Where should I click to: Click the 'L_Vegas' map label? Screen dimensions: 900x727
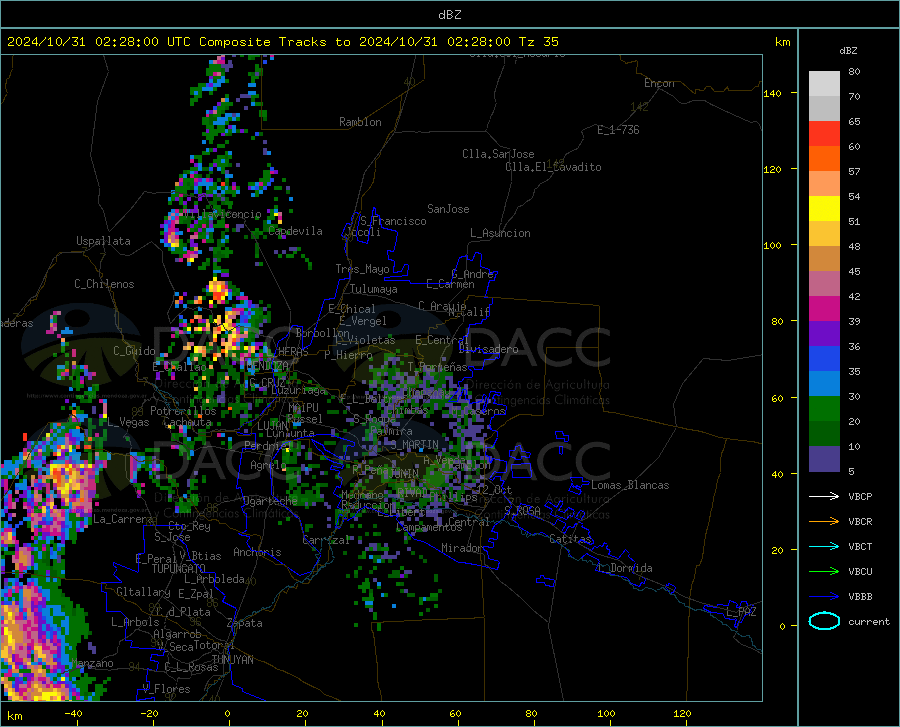coord(128,422)
